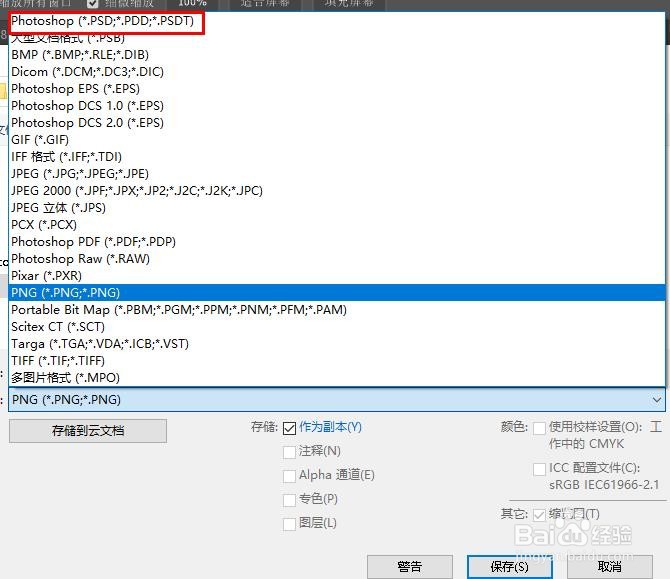Choose JPEG 2000 format entry

pyautogui.click(x=337, y=191)
